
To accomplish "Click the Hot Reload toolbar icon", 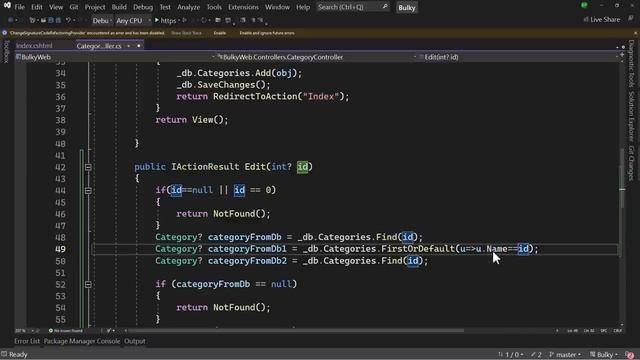I will (204, 20).
